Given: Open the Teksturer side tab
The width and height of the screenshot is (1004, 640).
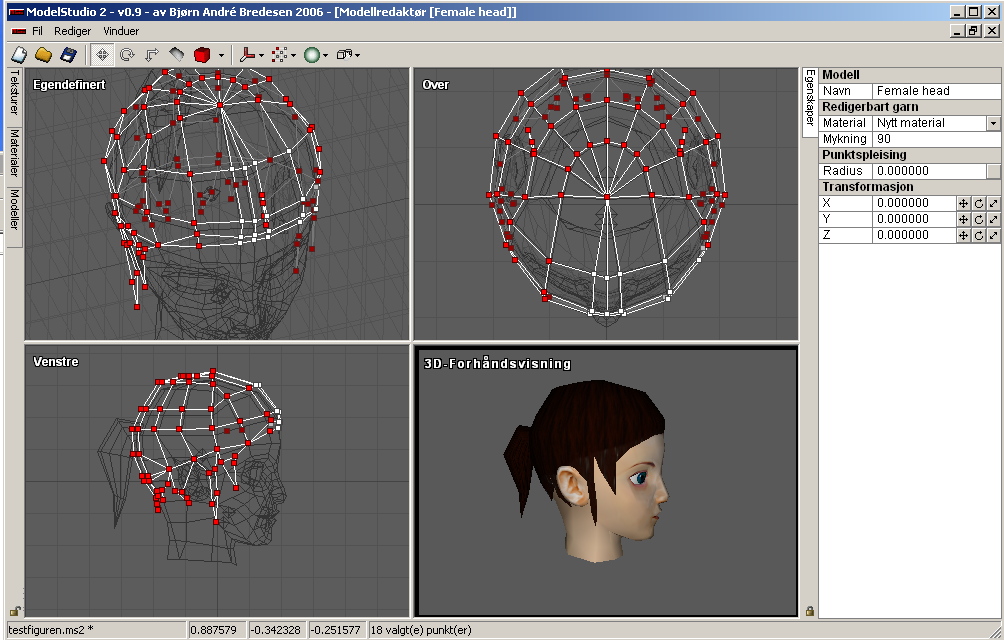Looking at the screenshot, I should [15, 93].
